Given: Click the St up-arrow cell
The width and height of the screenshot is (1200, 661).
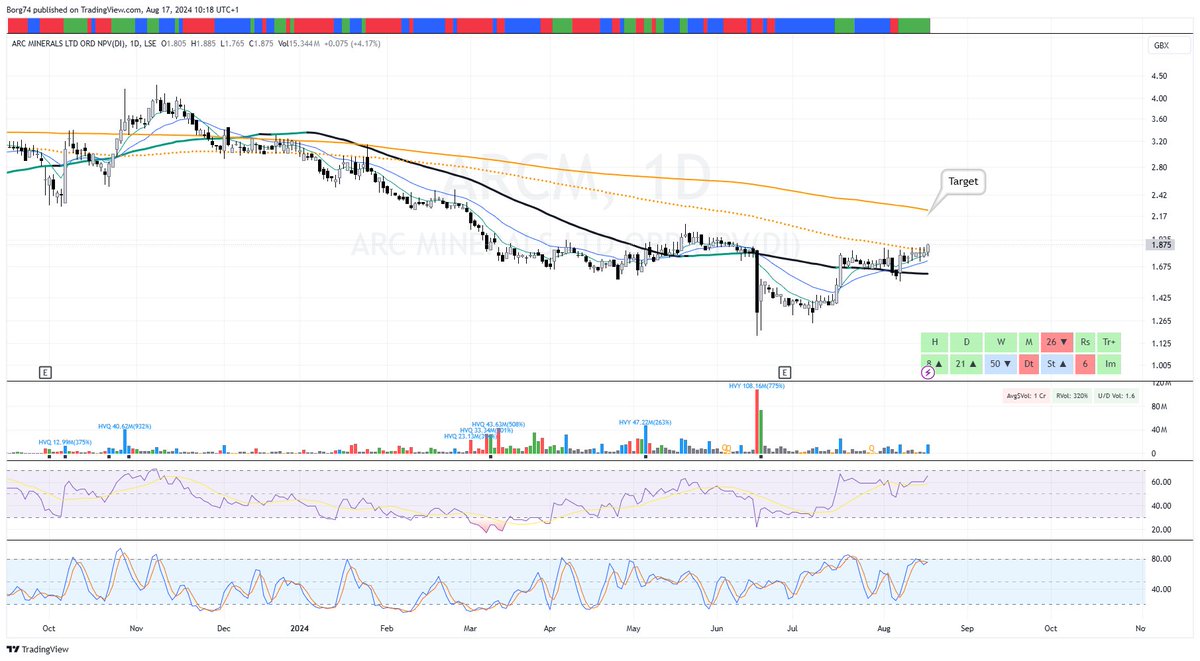Looking at the screenshot, I should [1056, 362].
